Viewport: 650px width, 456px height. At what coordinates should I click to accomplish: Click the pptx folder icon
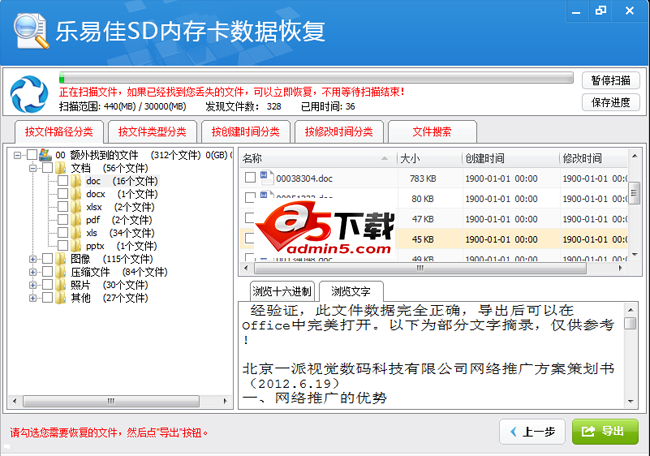(76, 245)
